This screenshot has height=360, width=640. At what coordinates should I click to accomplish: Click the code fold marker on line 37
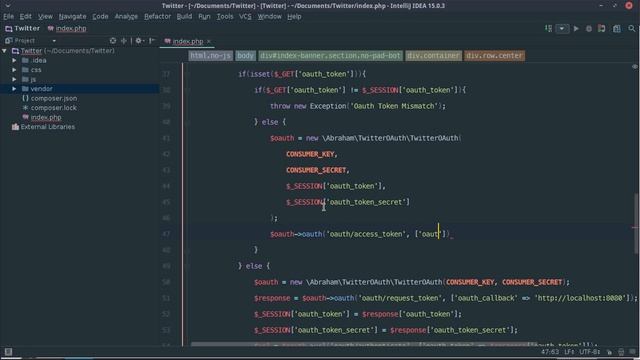tap(187, 74)
